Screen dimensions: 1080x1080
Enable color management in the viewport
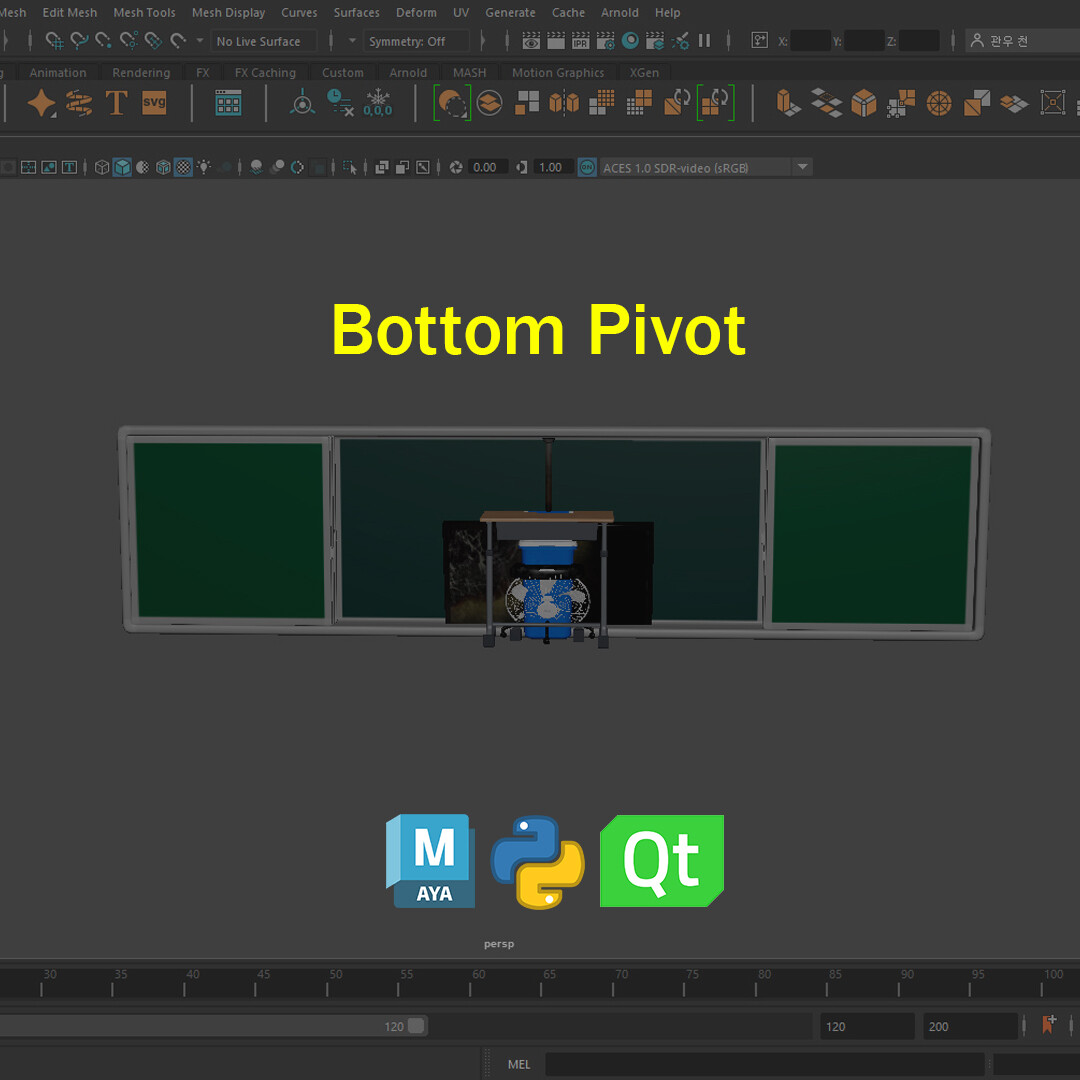click(586, 167)
